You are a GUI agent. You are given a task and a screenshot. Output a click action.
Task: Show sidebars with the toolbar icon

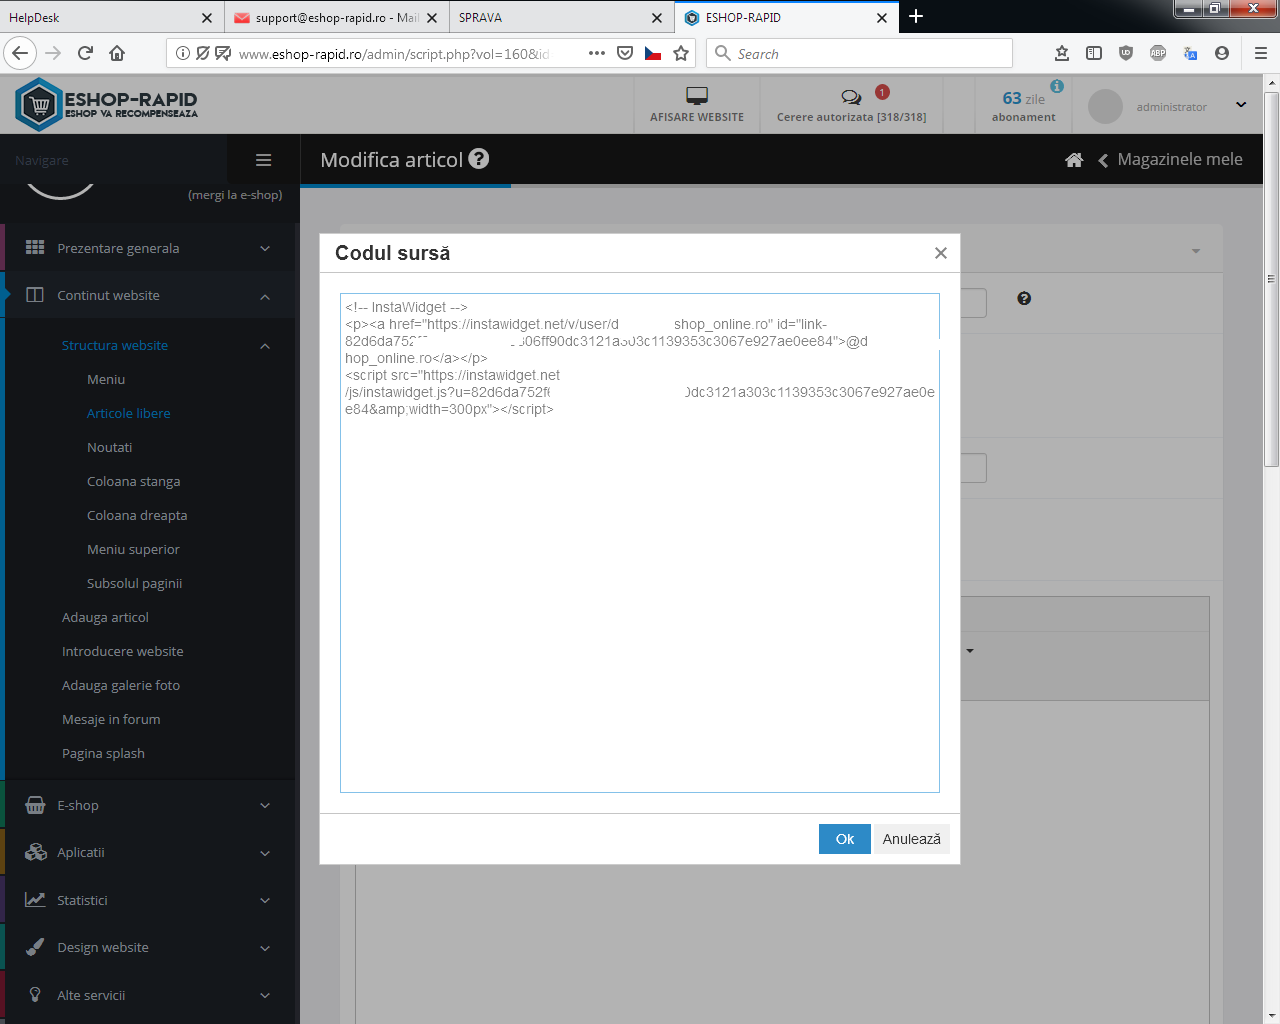tap(1094, 53)
